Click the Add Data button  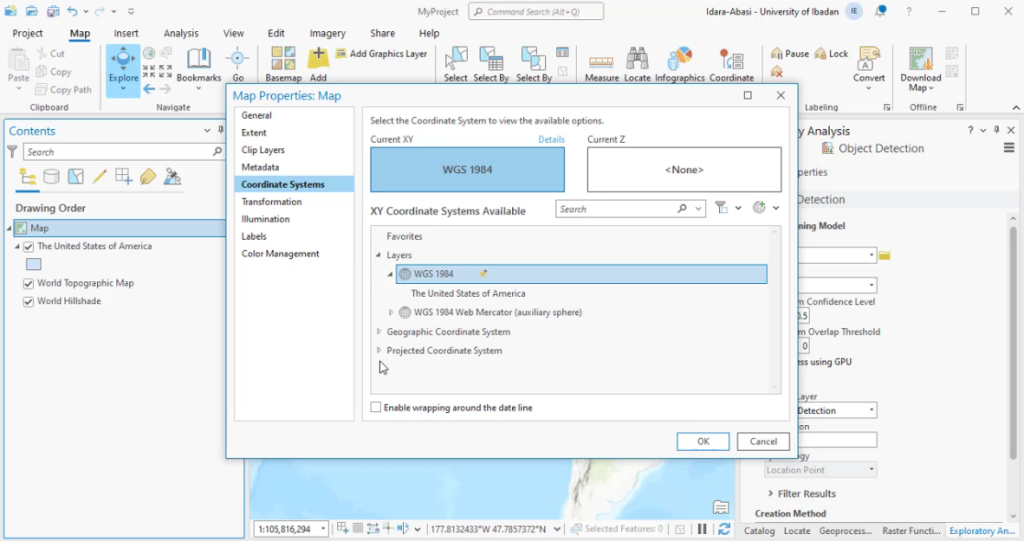(318, 65)
